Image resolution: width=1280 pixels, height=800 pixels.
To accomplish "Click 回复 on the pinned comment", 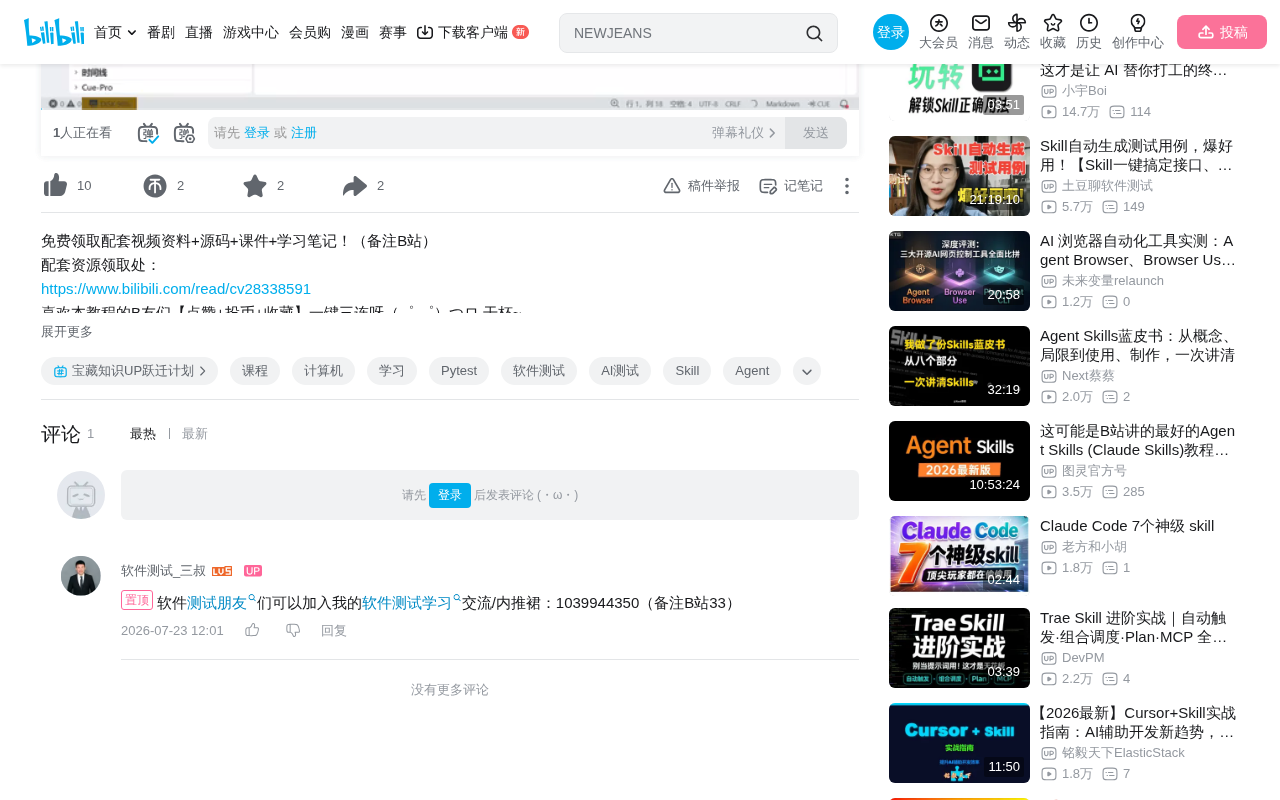I will (334, 630).
